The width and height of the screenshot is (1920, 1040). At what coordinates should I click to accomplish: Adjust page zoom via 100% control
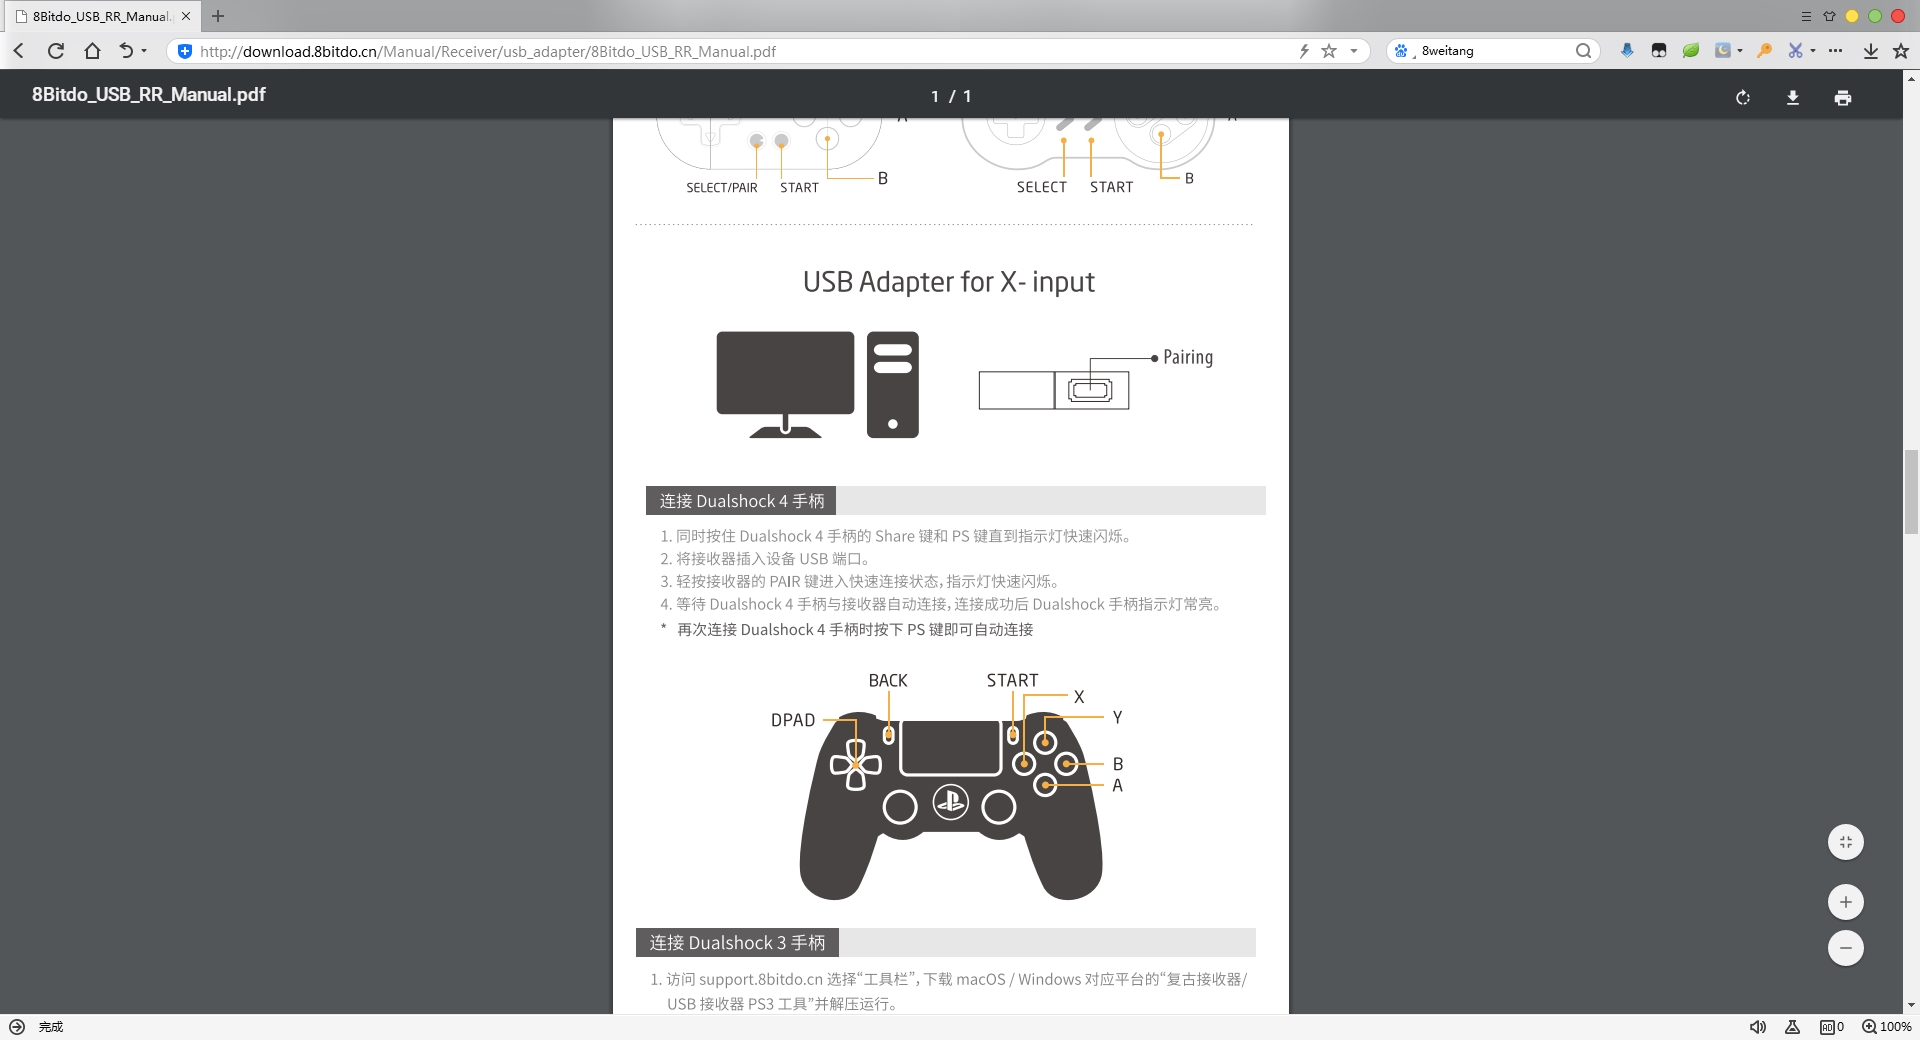(x=1889, y=1027)
